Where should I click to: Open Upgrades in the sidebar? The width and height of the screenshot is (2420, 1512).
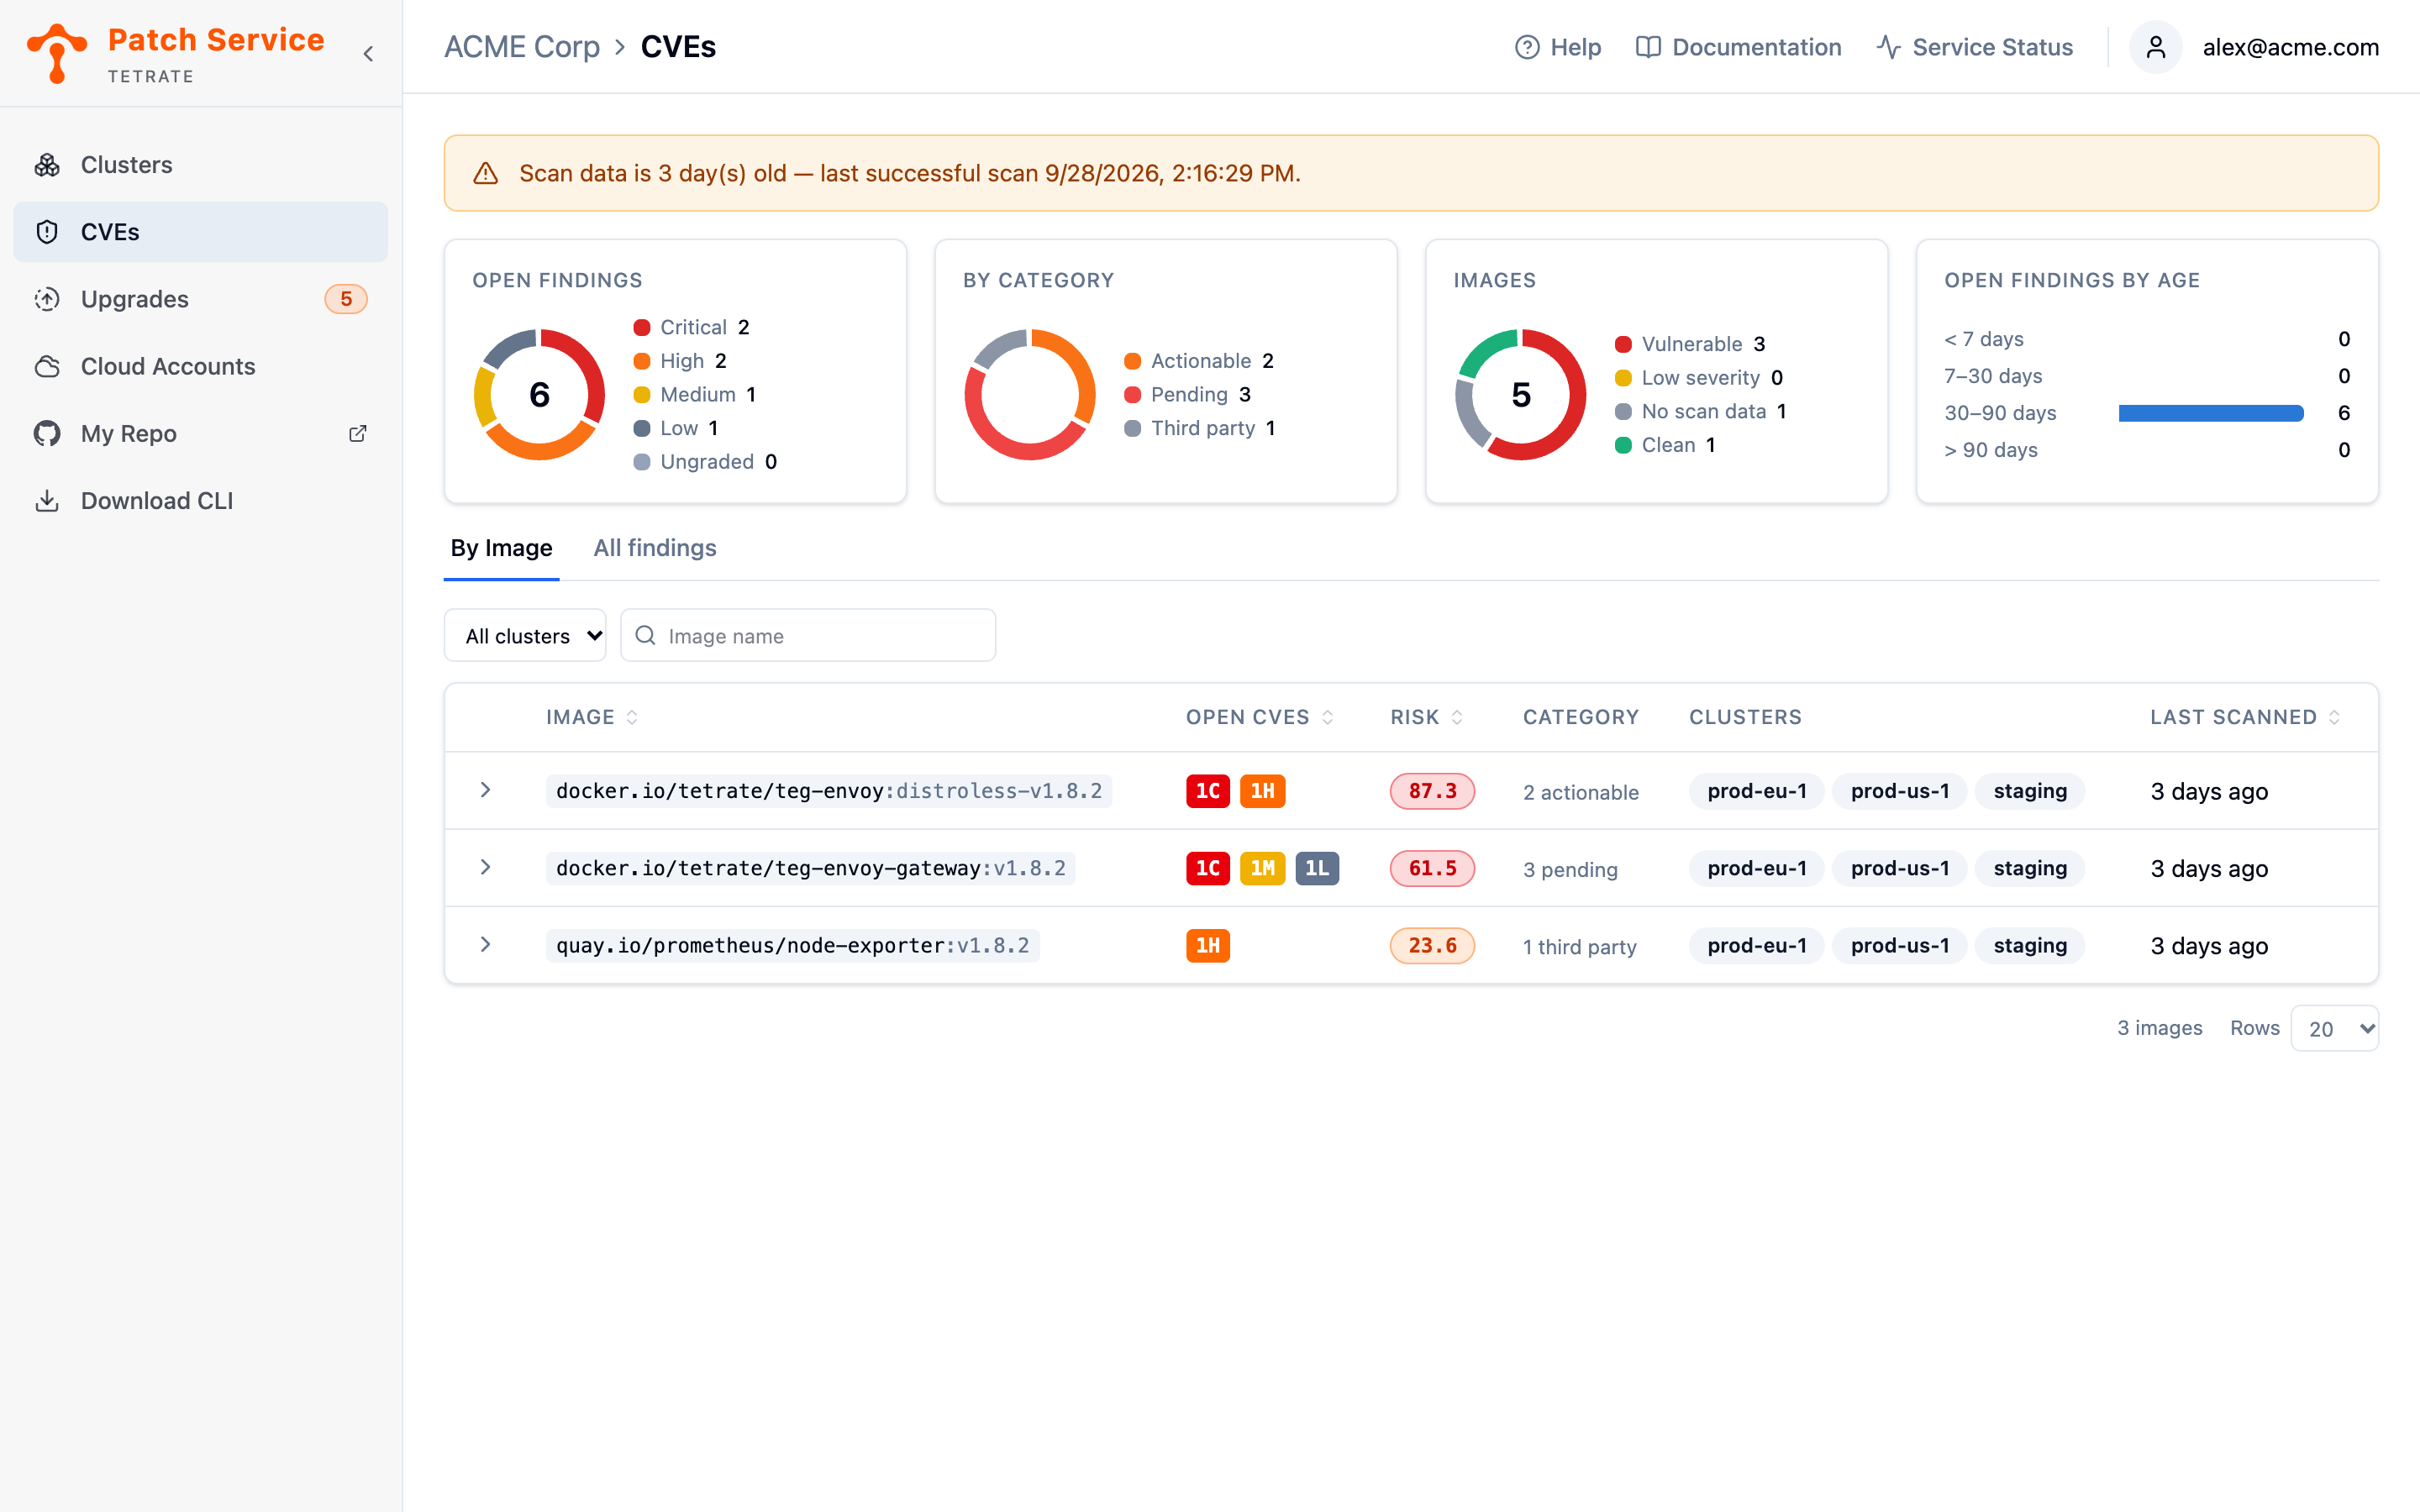200,299
